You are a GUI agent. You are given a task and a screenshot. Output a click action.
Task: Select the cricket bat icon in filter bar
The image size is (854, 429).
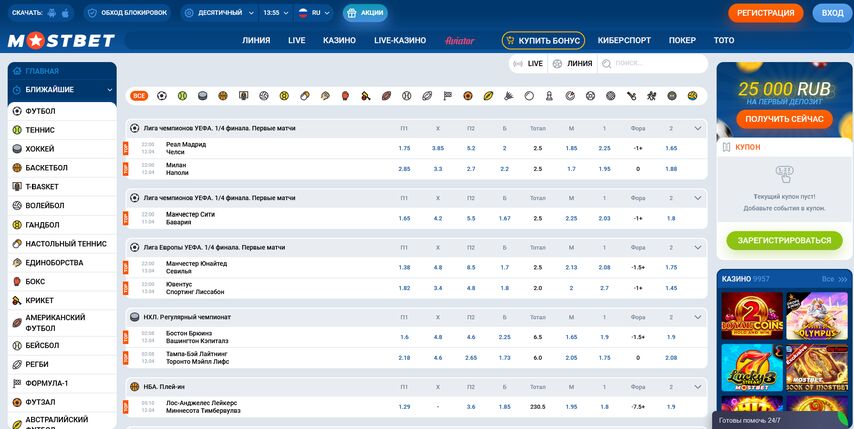(365, 96)
